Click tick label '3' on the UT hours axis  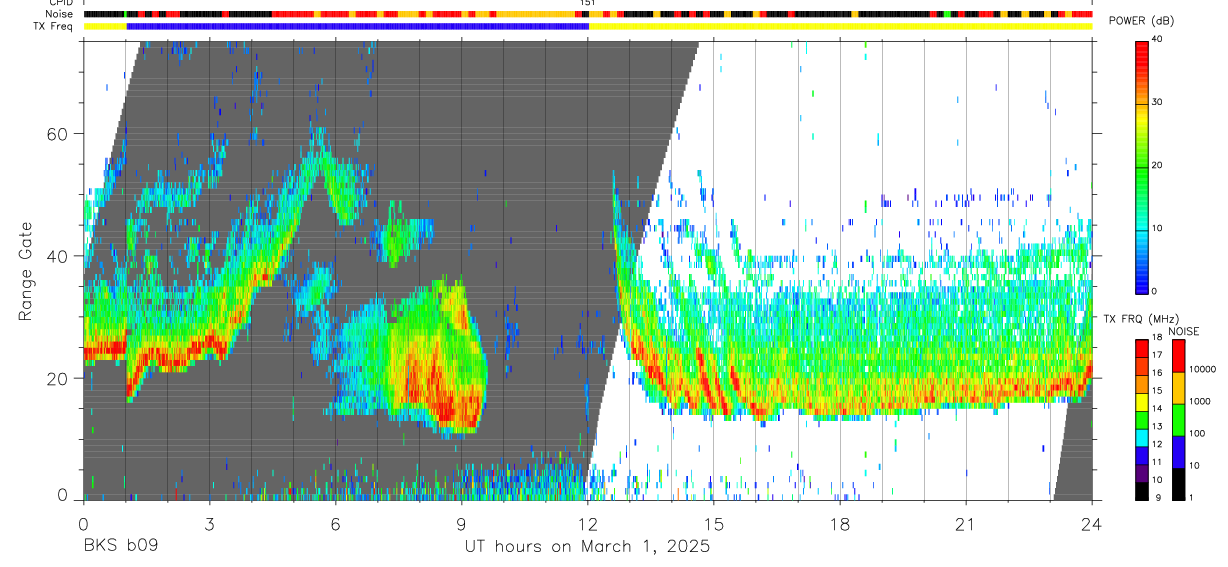point(209,524)
